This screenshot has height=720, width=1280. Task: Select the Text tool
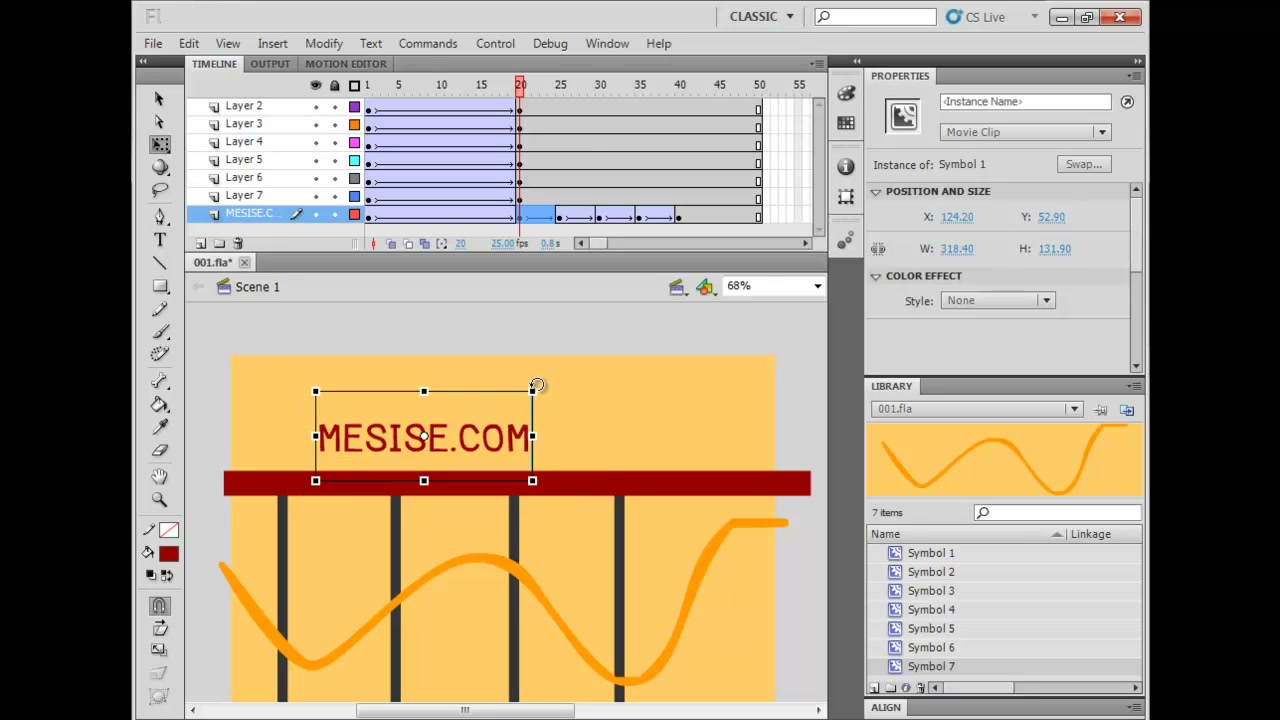pos(160,240)
